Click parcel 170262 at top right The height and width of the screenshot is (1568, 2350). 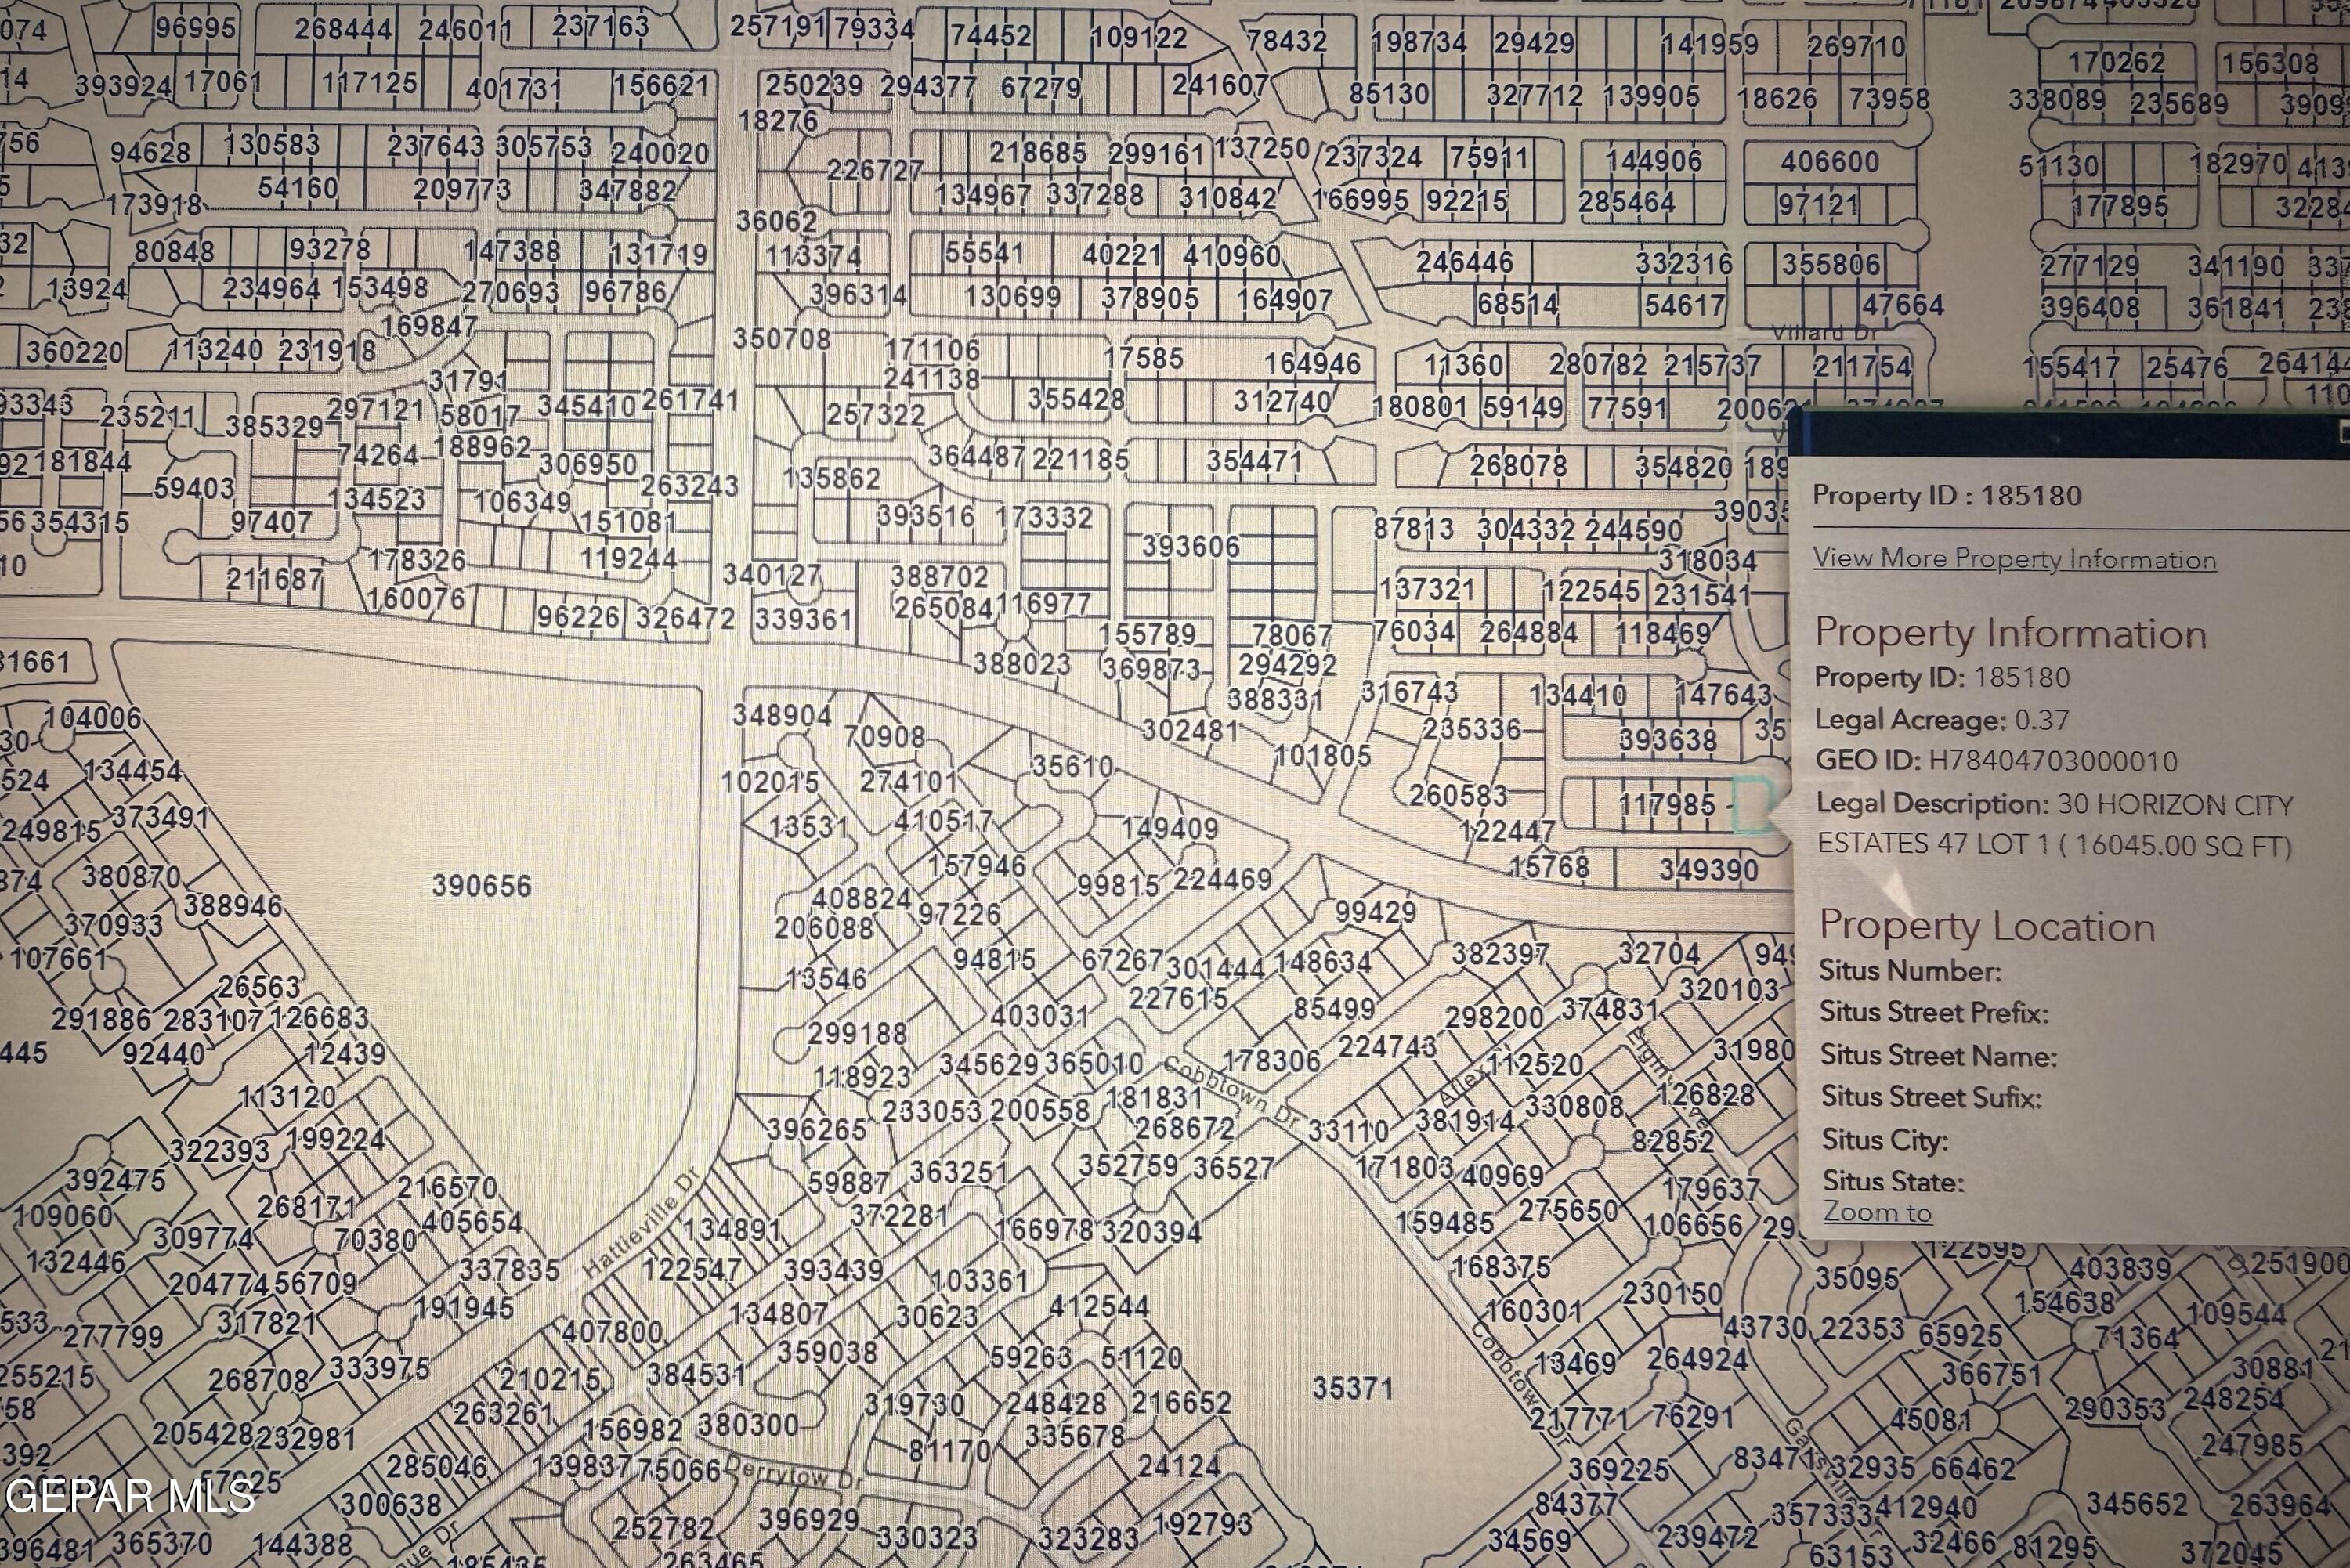point(2116,63)
